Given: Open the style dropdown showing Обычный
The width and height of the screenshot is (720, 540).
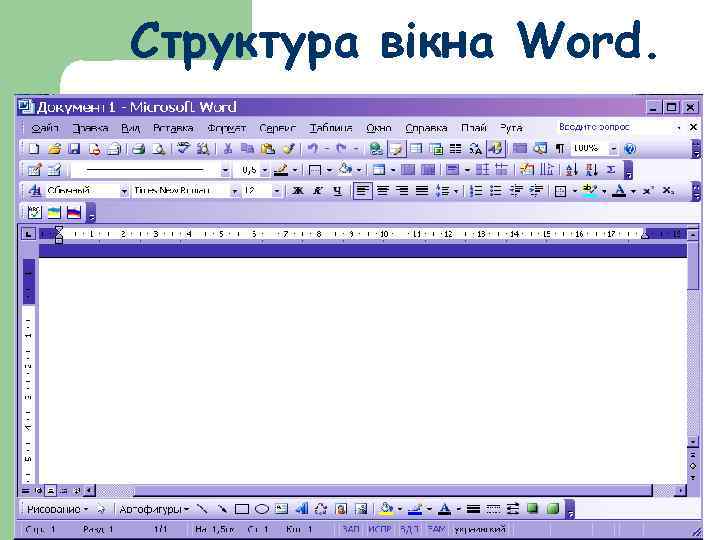Looking at the screenshot, I should [x=124, y=191].
